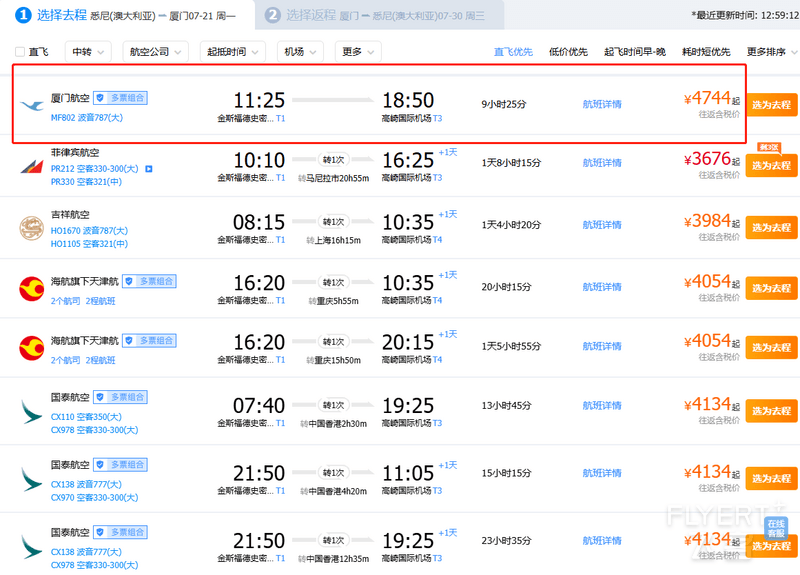800x575 pixels.
Task: Open 航班详情 for 吉祥航空 flight
Action: 602,224
